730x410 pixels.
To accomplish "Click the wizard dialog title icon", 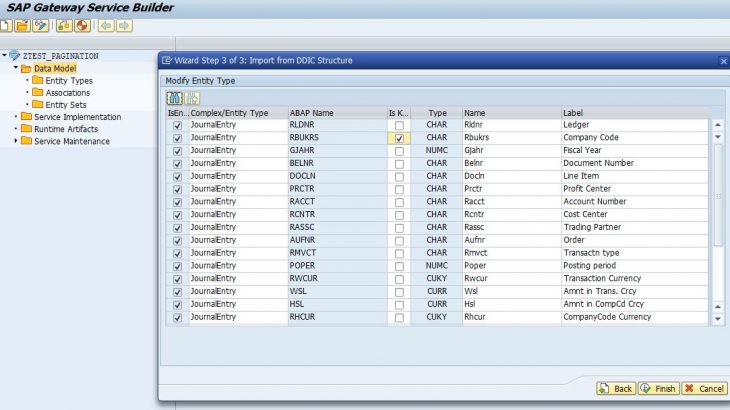I will (x=166, y=60).
